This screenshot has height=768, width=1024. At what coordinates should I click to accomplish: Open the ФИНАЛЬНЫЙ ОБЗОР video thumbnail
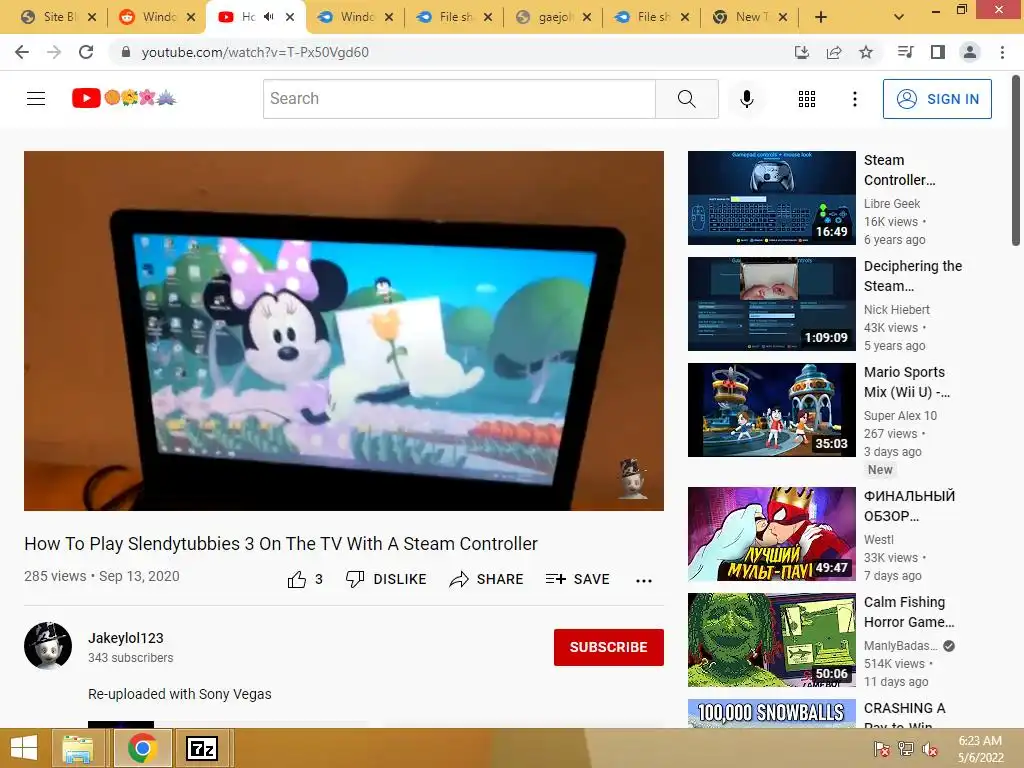(x=771, y=534)
